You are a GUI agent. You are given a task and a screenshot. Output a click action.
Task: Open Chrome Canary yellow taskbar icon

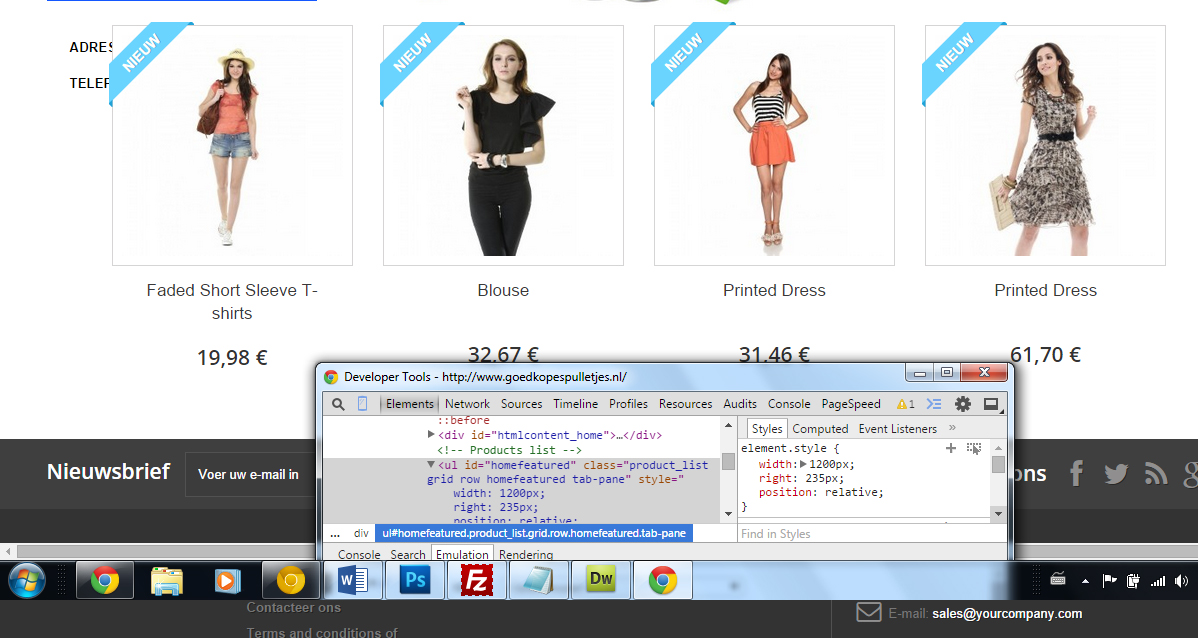click(290, 581)
